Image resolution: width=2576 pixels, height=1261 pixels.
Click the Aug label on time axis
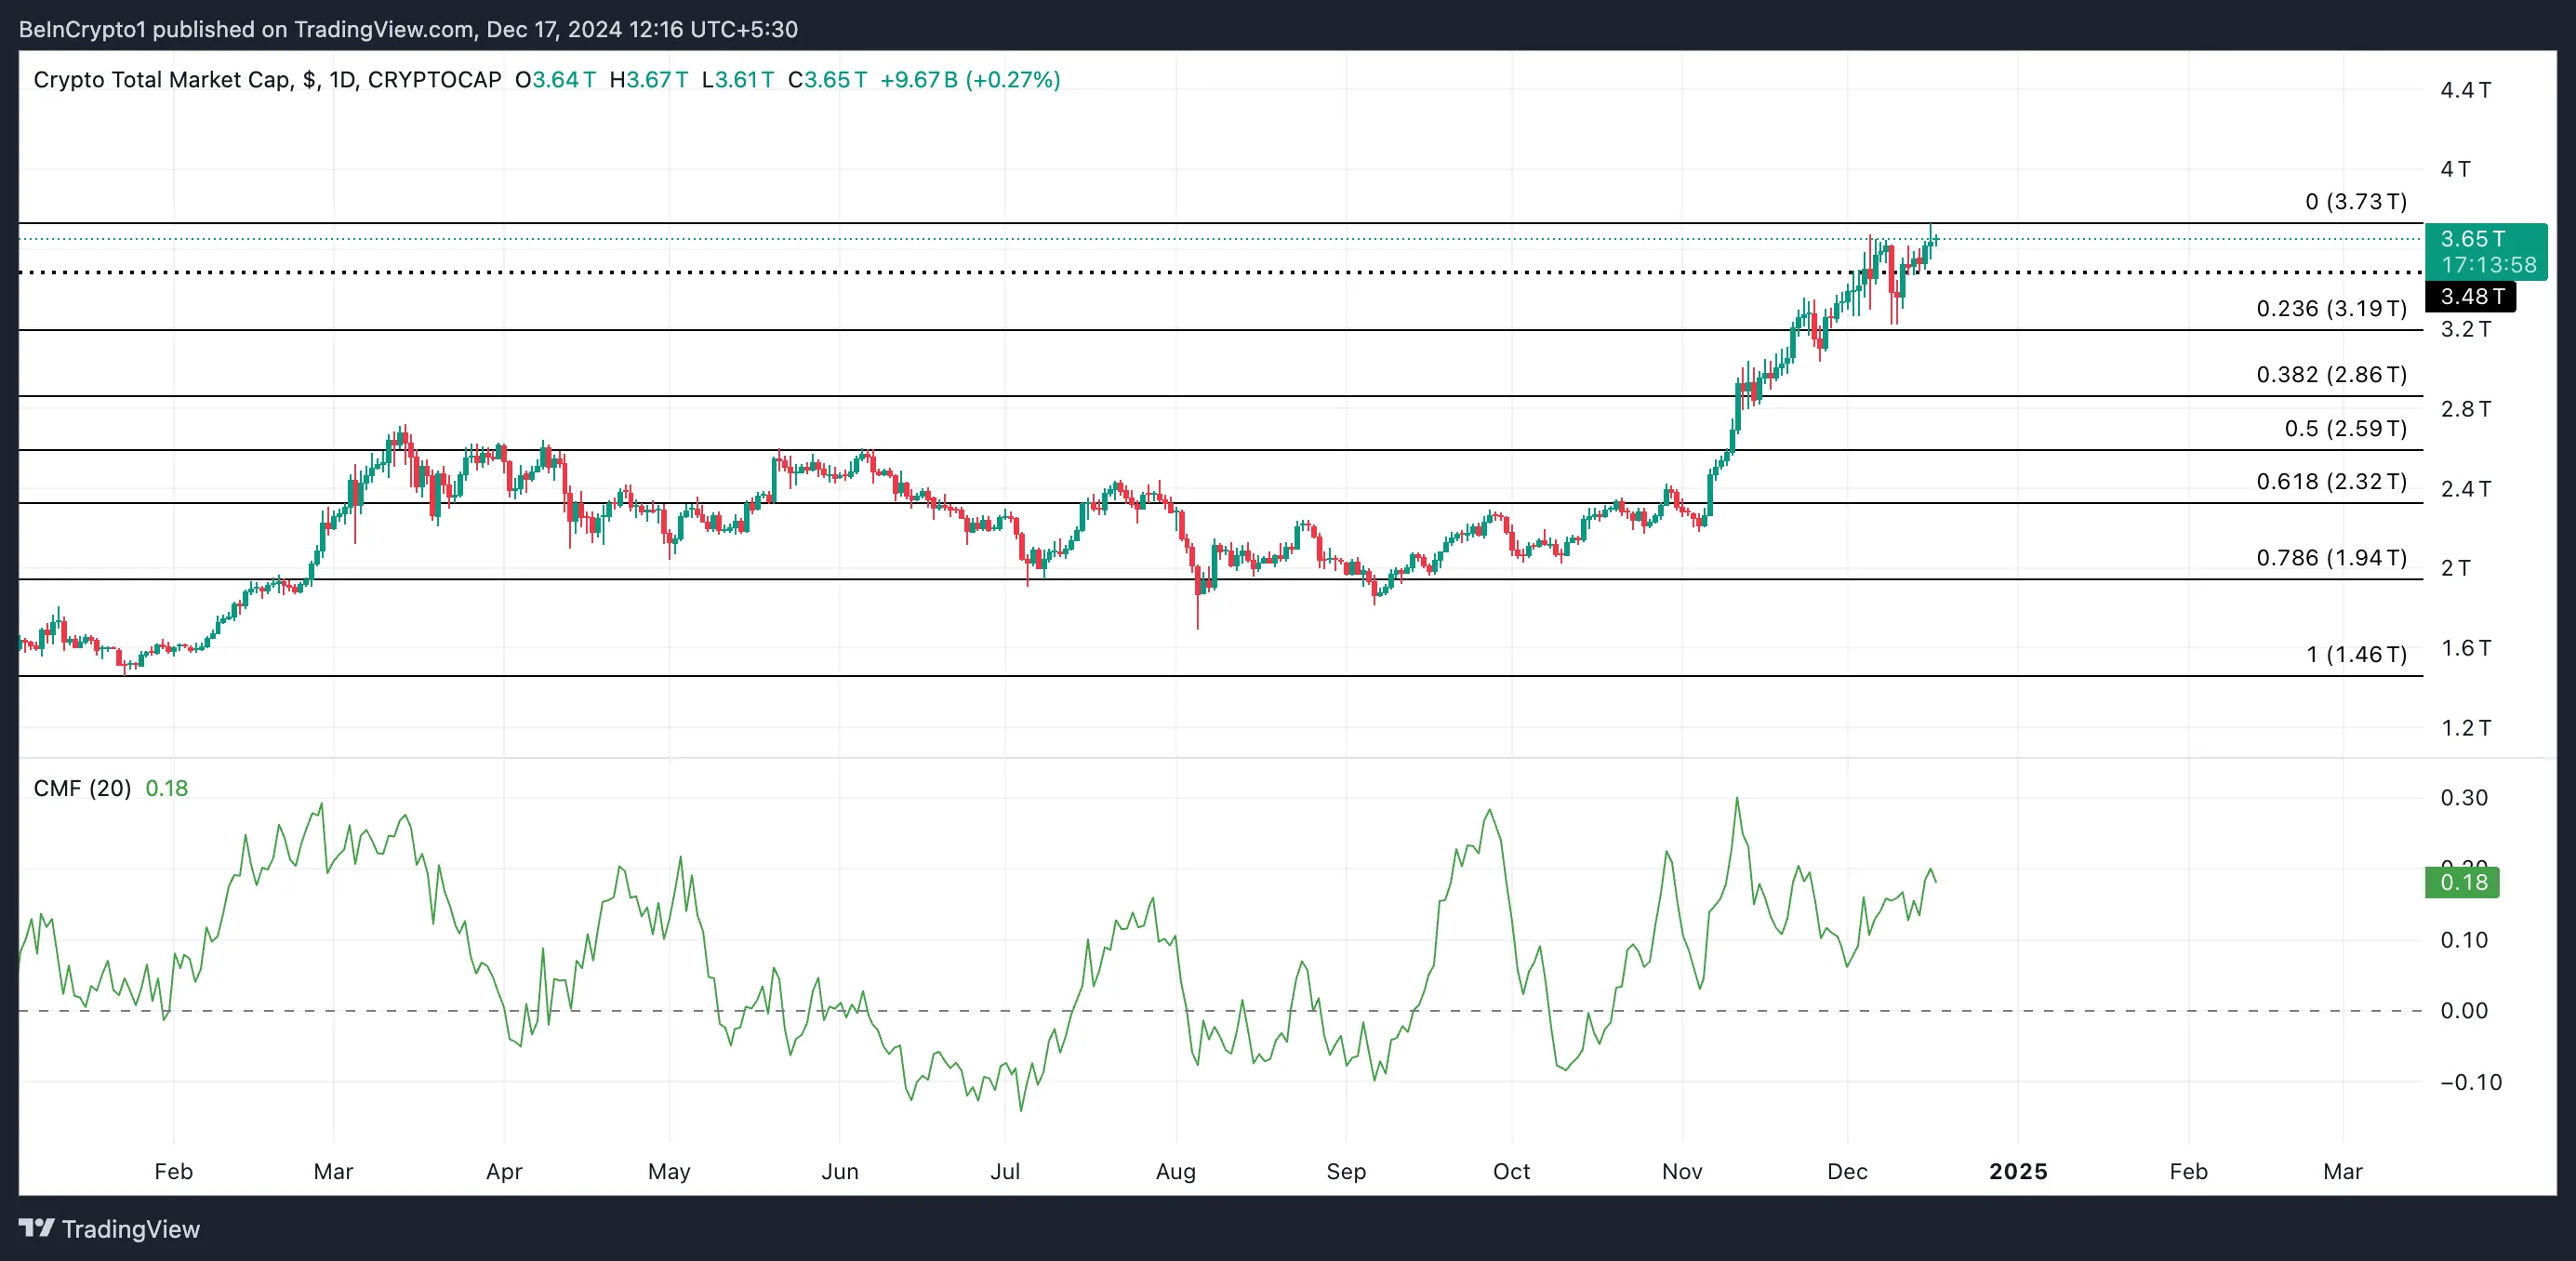click(x=1175, y=1171)
